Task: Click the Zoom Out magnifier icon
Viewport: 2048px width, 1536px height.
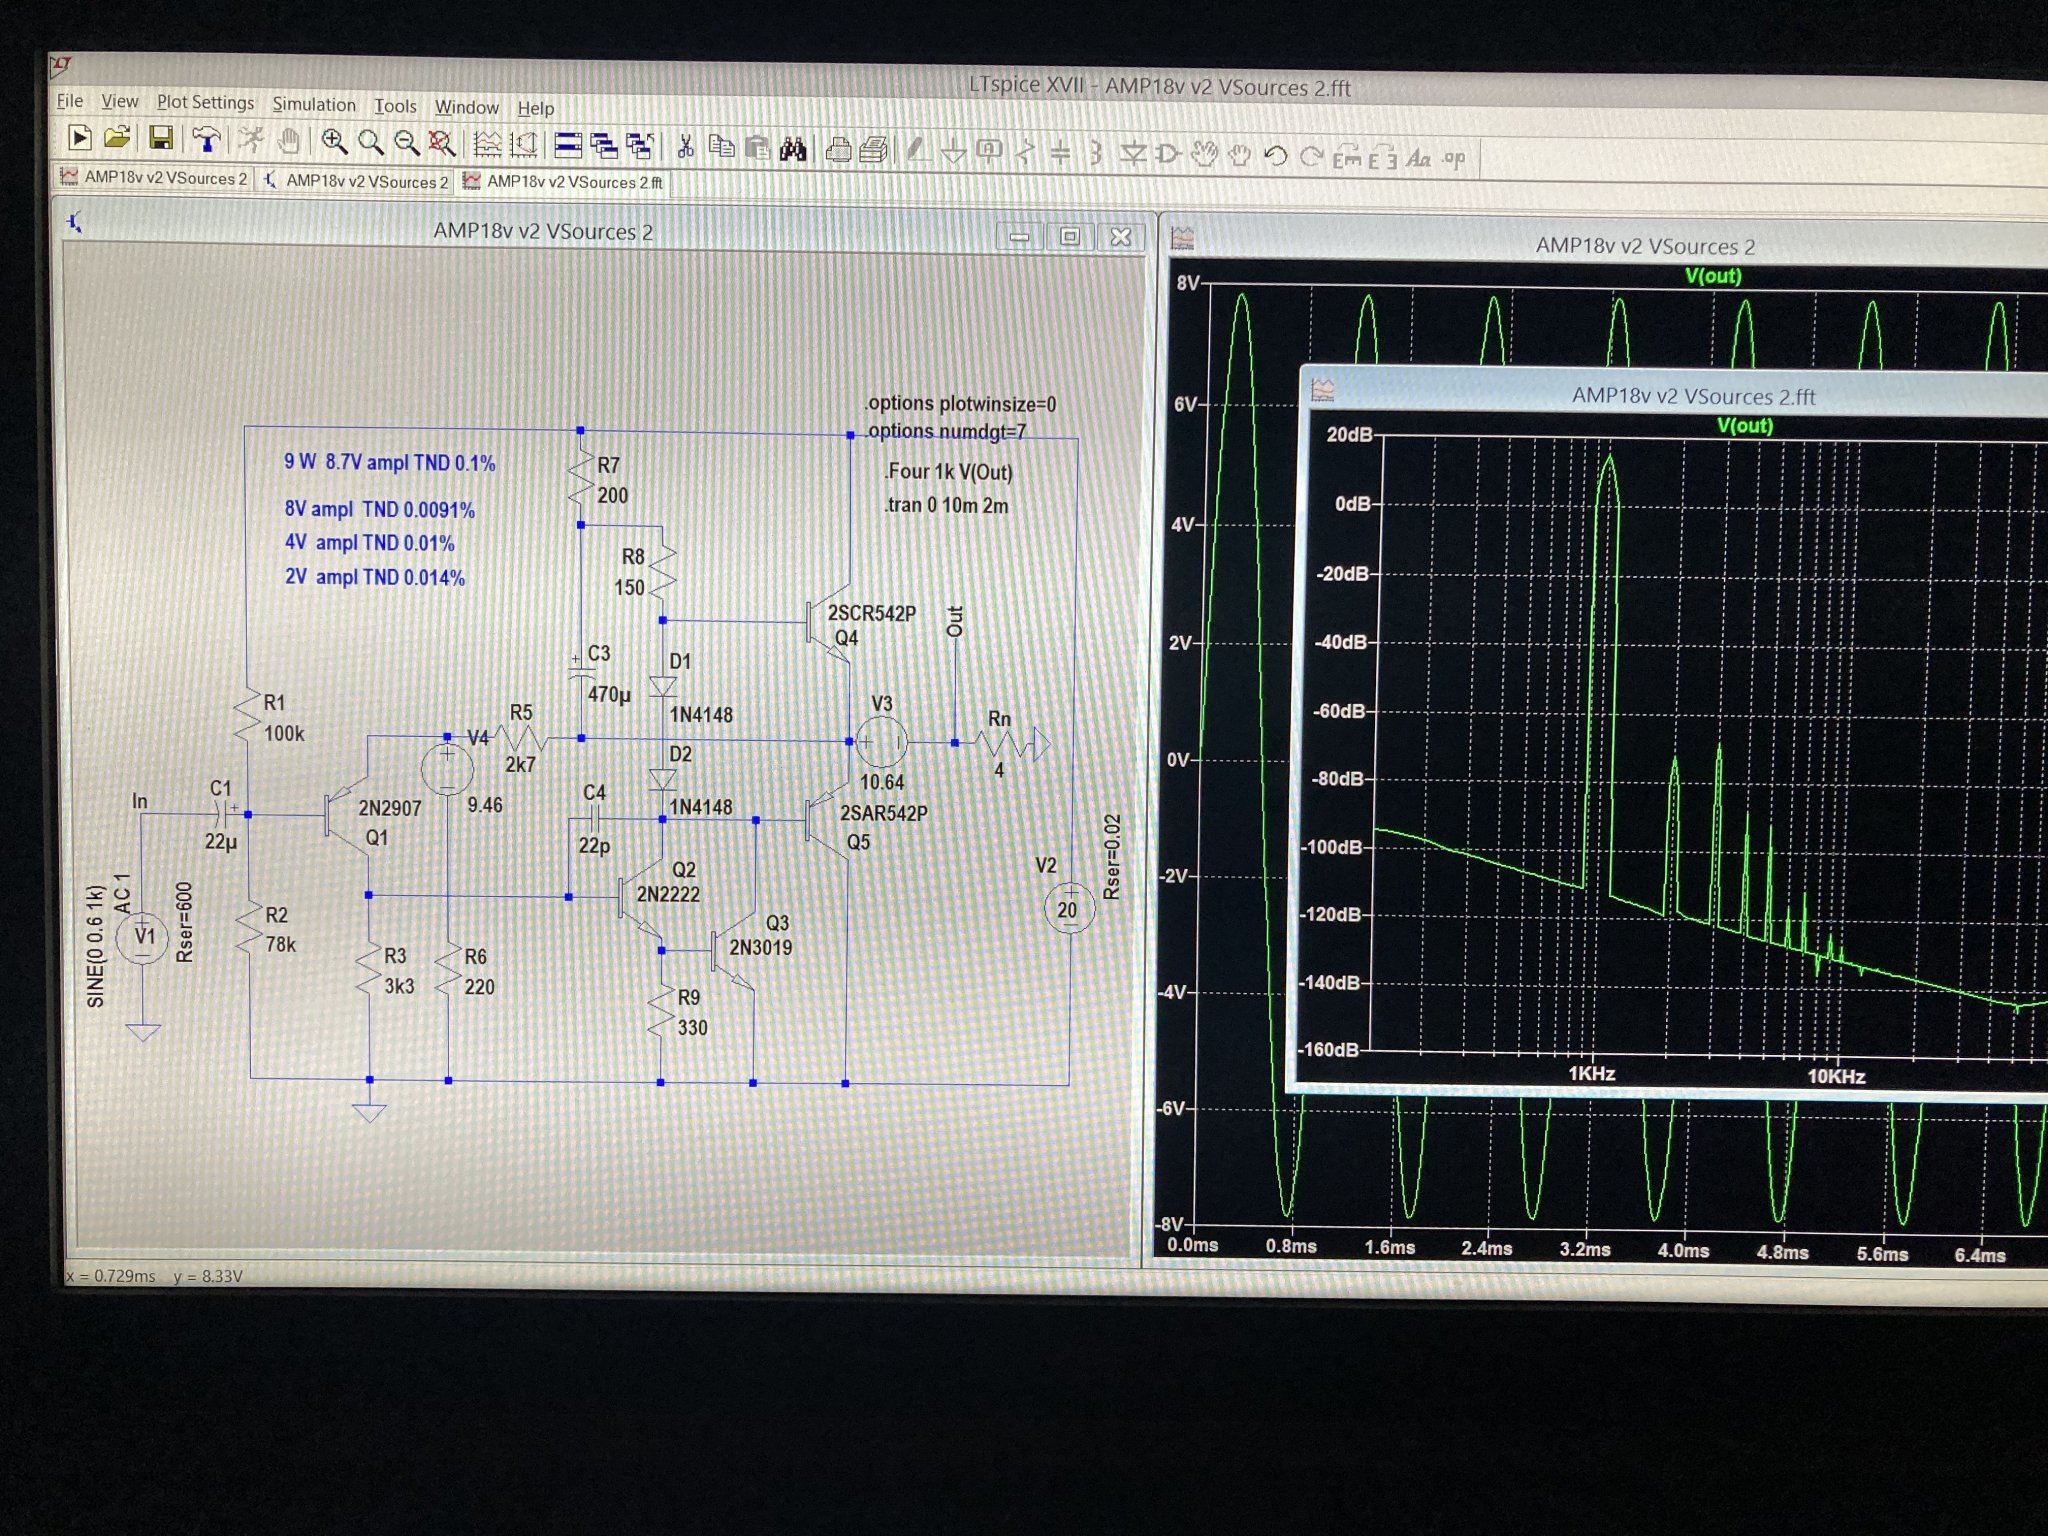Action: point(406,144)
